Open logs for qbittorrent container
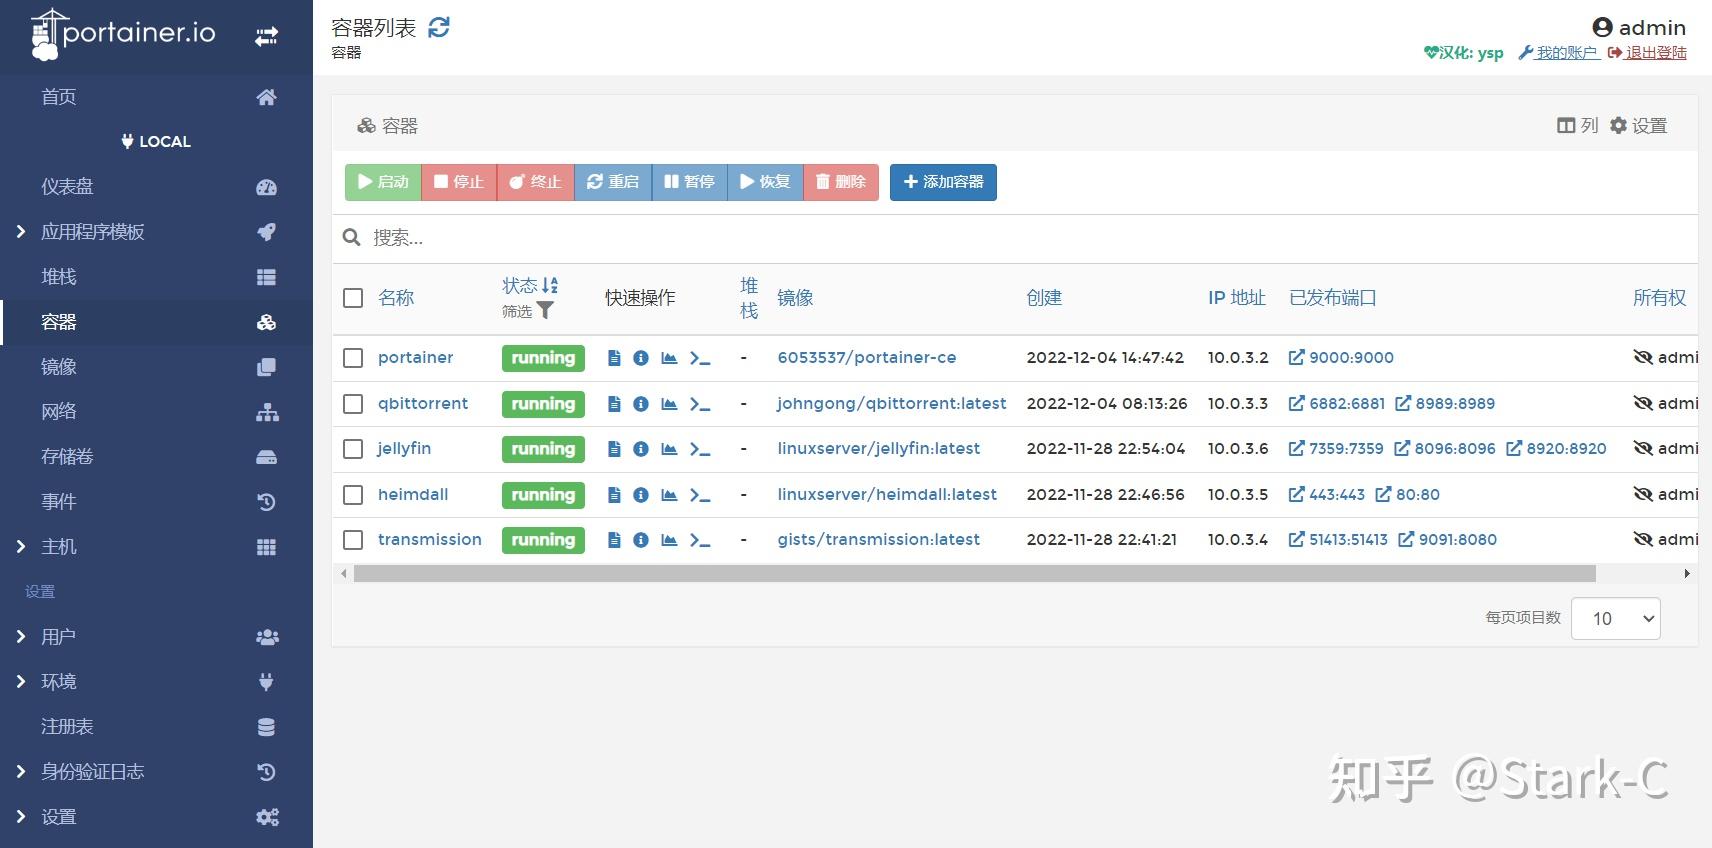The width and height of the screenshot is (1712, 848). [x=614, y=404]
